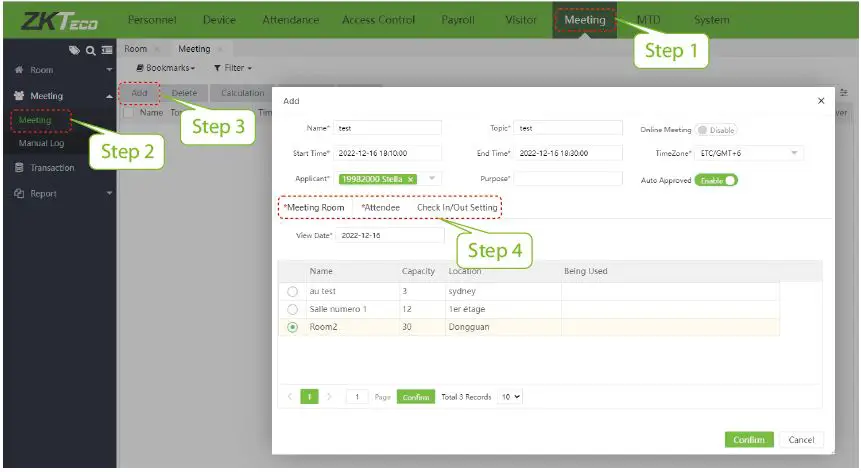Image resolution: width=861 pixels, height=472 pixels.
Task: Tick the select-all checkbox beside Name column
Action: [x=128, y=113]
